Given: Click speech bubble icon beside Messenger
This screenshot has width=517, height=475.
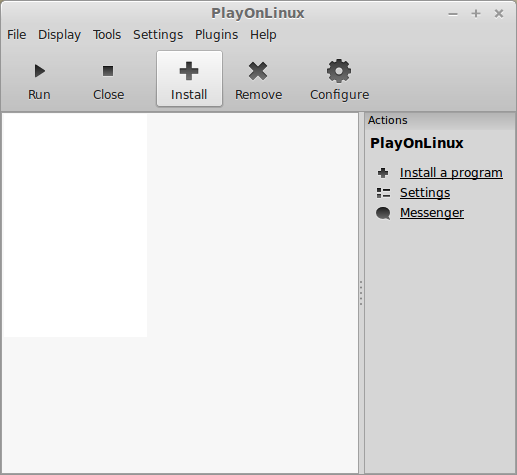Looking at the screenshot, I should tap(383, 213).
